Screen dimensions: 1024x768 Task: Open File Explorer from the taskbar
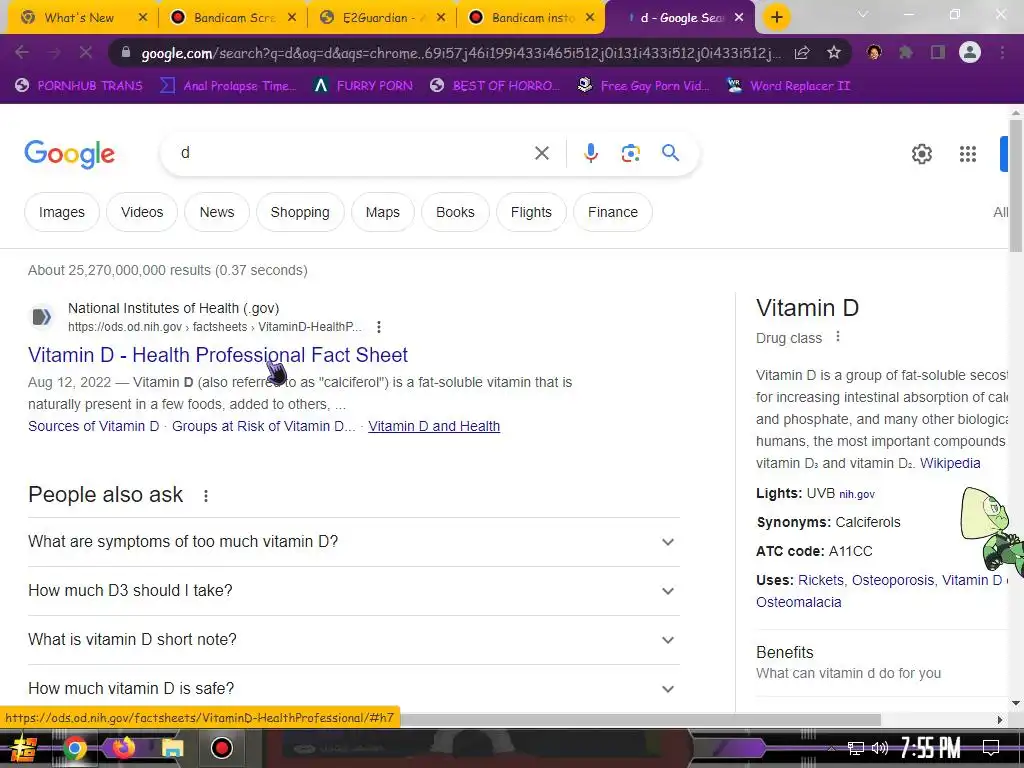pyautogui.click(x=172, y=748)
